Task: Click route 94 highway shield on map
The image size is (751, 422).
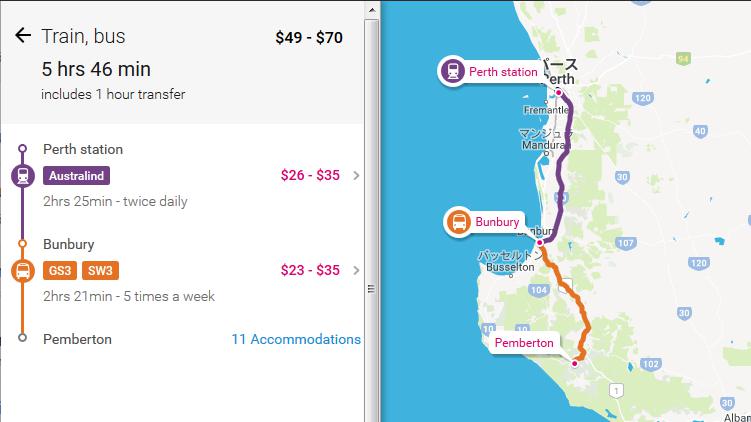Action: point(683,59)
